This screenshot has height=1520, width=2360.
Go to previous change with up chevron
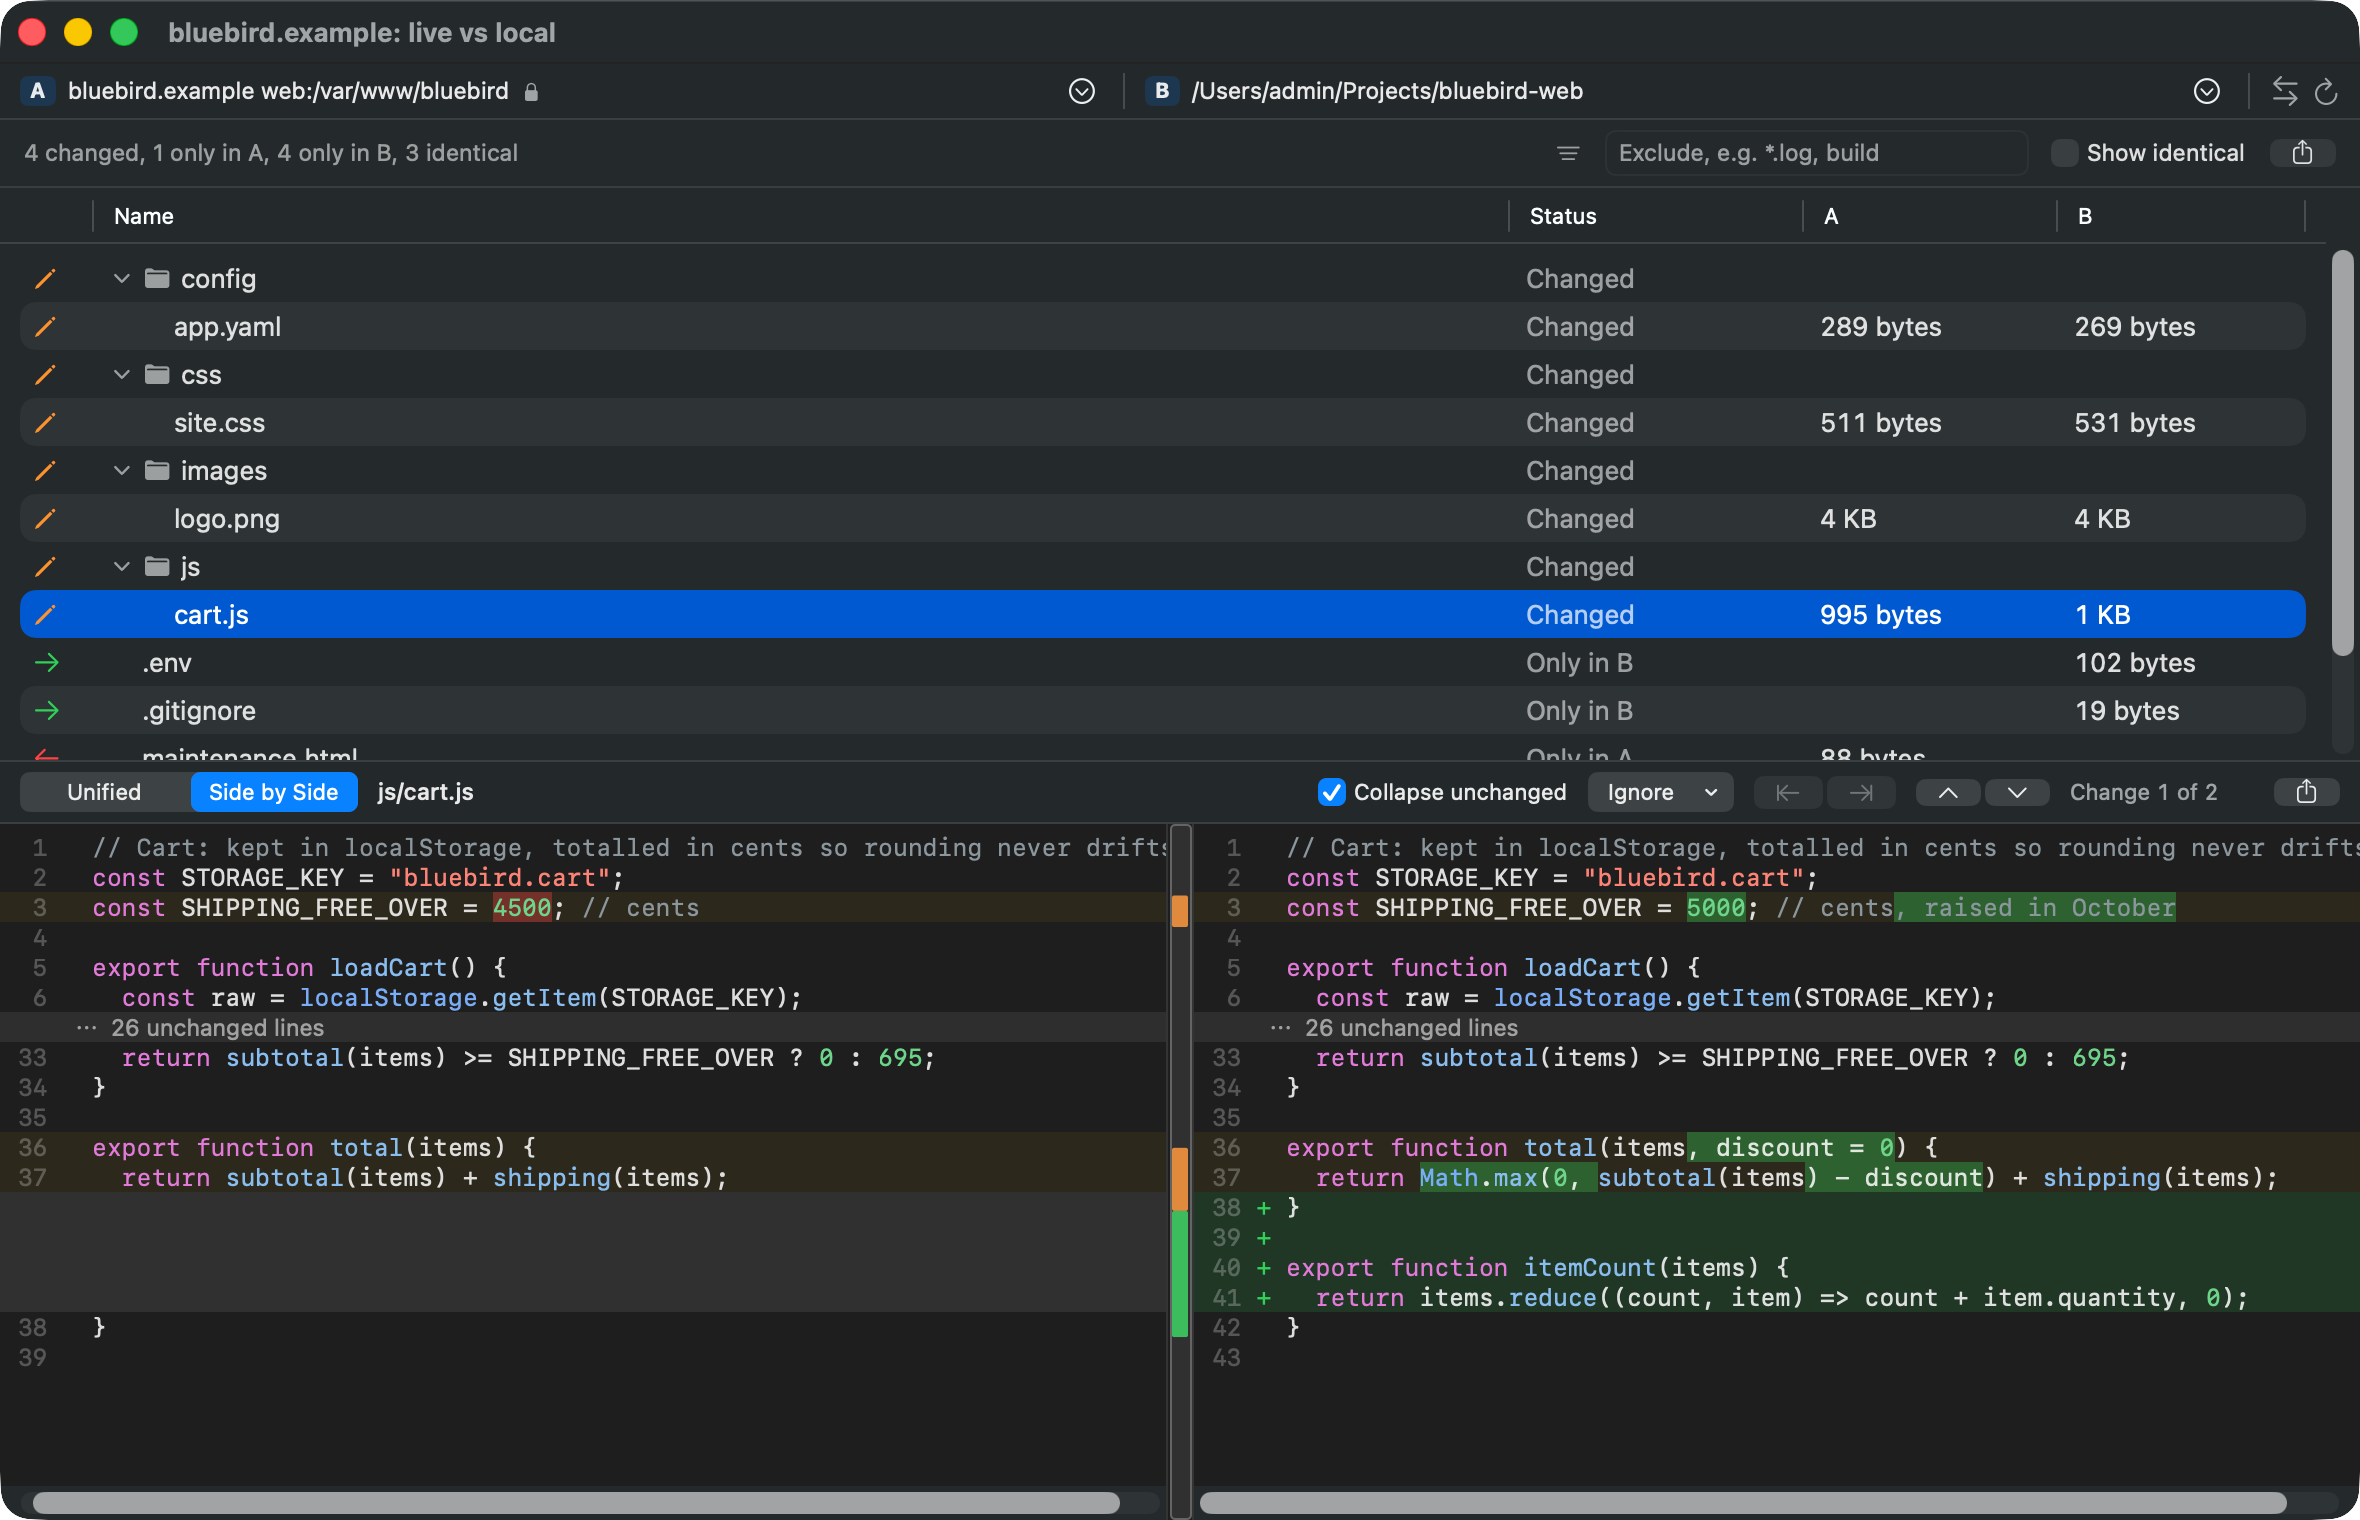click(1948, 792)
